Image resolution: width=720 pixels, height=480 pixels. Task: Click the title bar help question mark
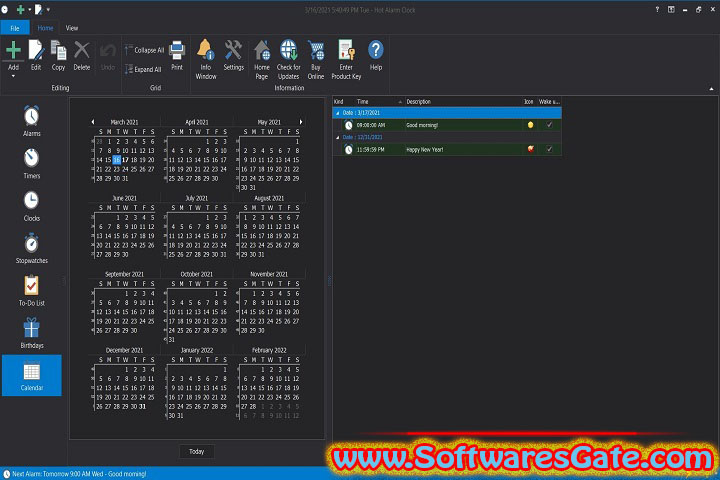tap(657, 9)
